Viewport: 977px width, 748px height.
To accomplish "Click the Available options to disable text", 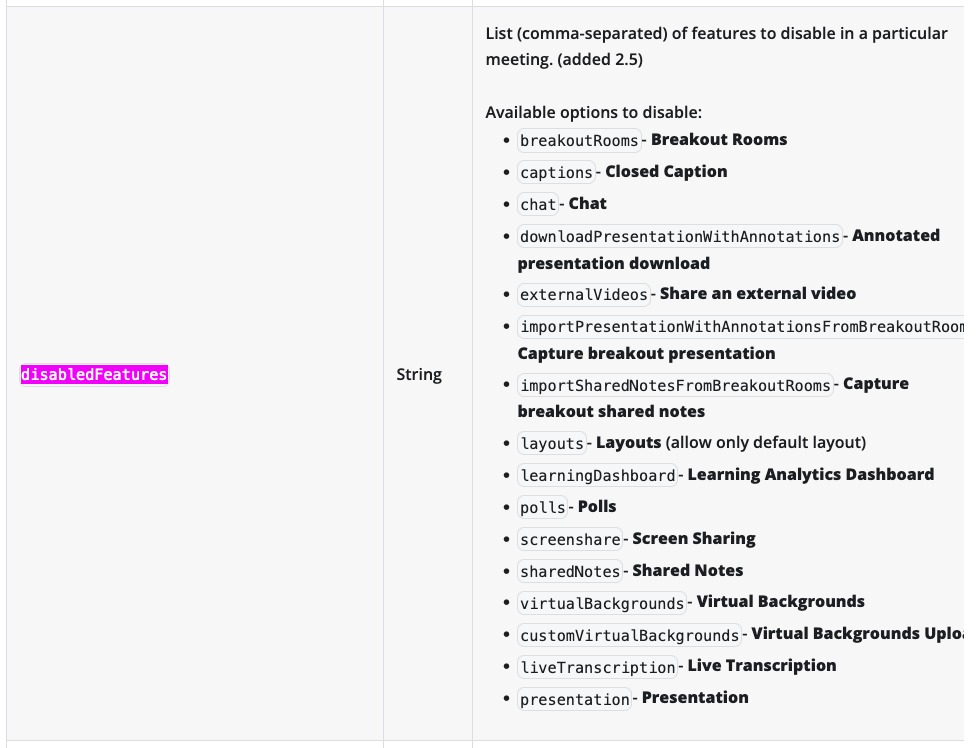I will coord(593,112).
